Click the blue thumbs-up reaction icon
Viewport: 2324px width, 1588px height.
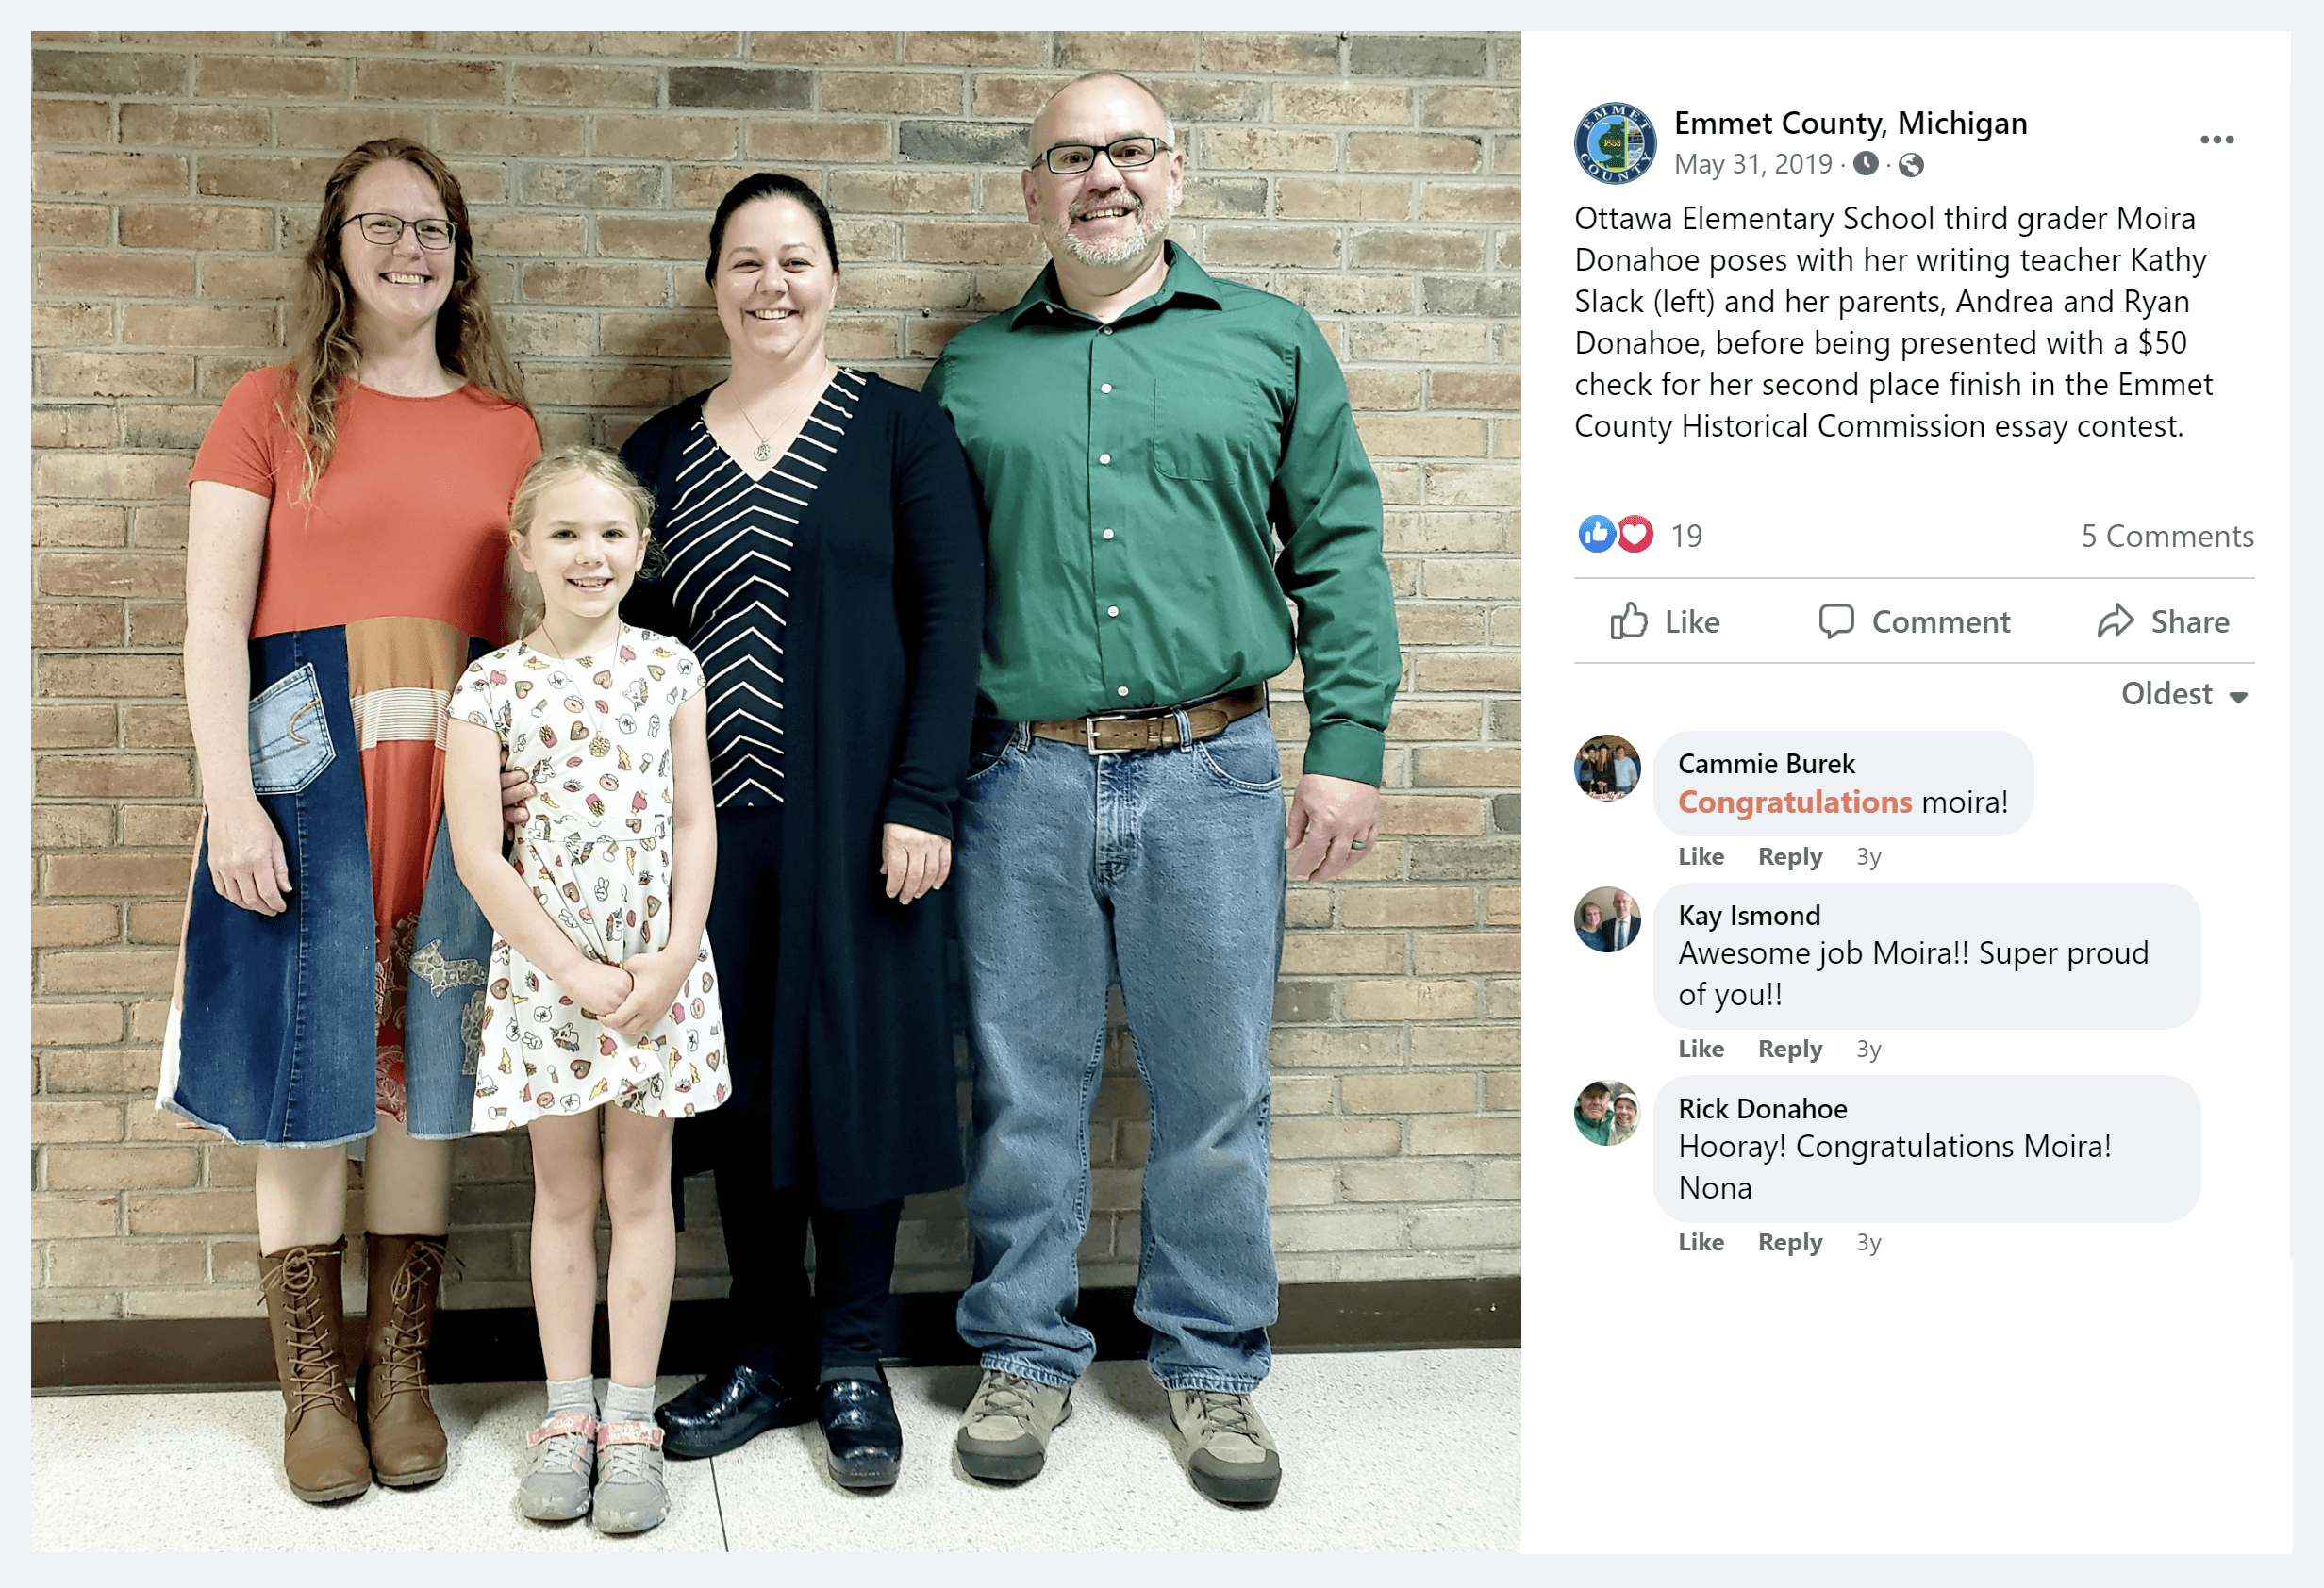click(1597, 534)
